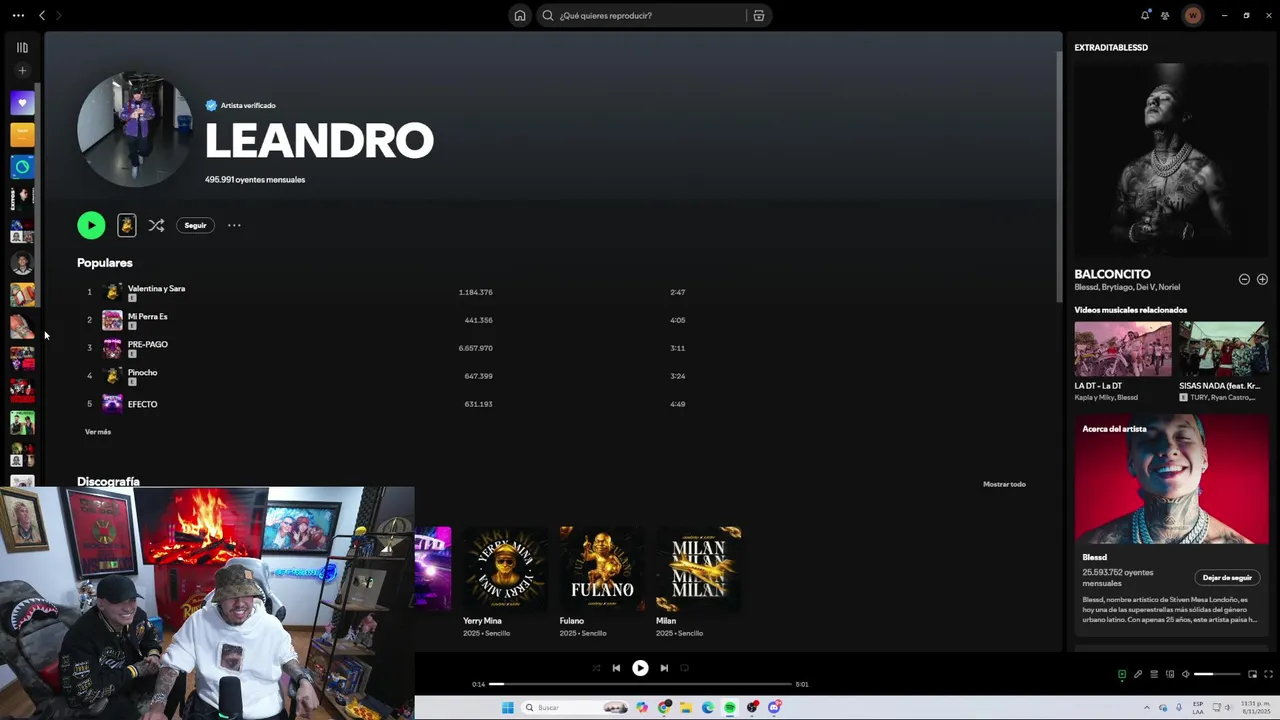
Task: Open the Liked Songs purple heart playlist
Action: click(22, 102)
